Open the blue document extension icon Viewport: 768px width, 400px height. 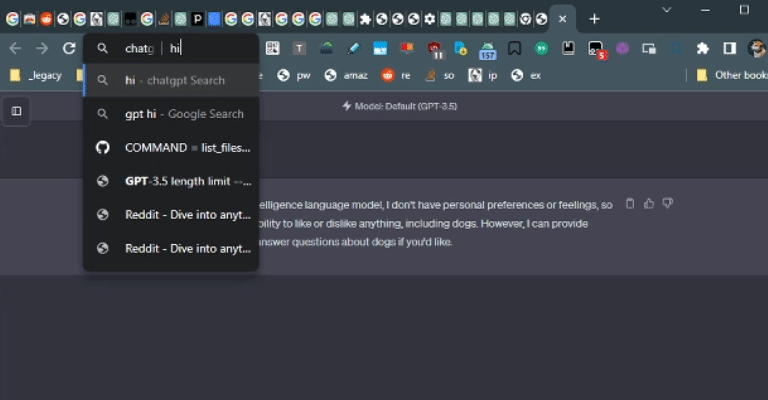click(460, 48)
